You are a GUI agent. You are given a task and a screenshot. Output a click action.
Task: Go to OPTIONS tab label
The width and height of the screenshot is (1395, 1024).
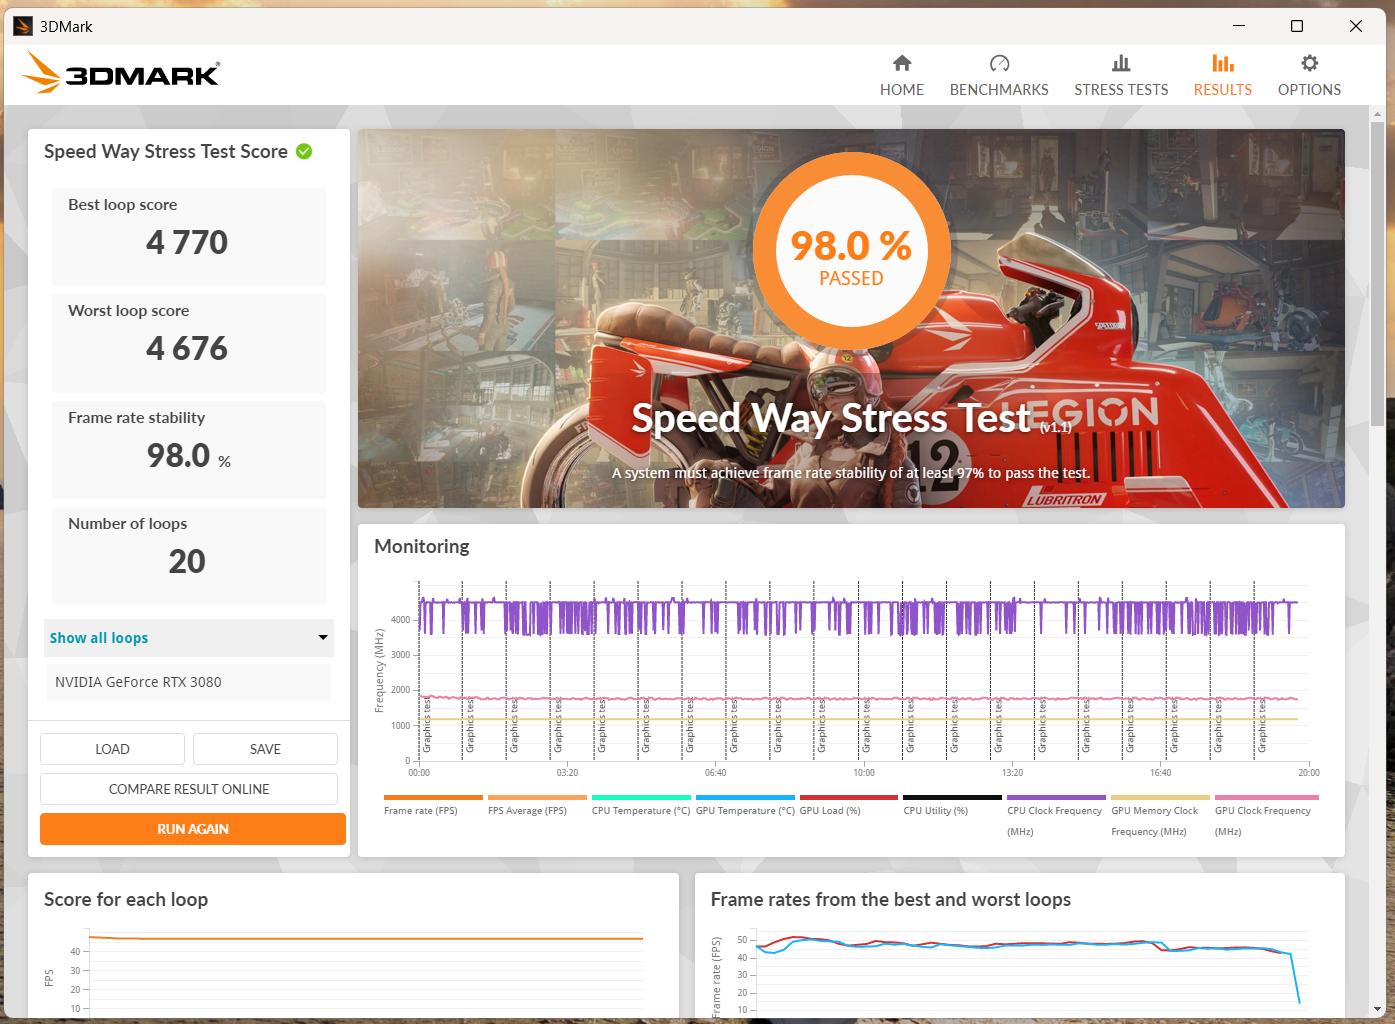click(x=1309, y=89)
